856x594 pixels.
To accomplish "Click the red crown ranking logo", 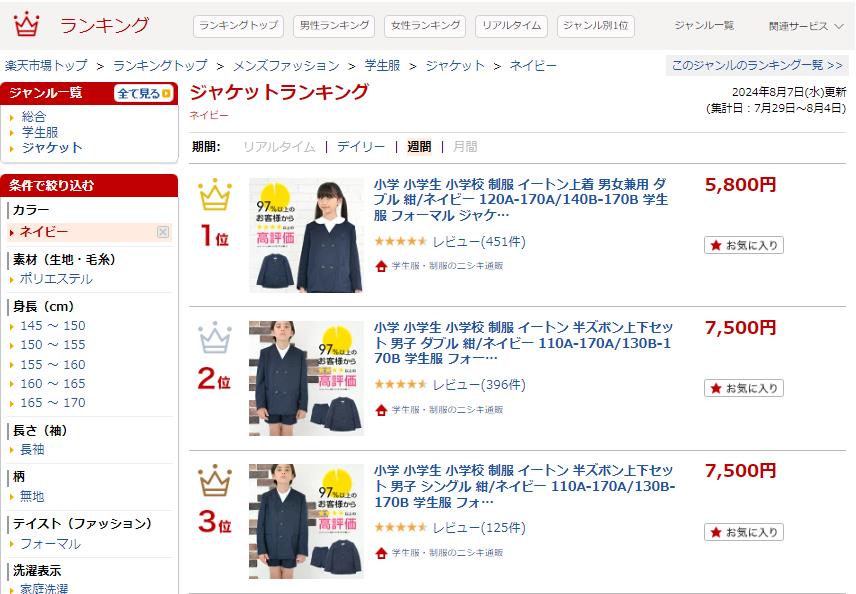I will 27,25.
